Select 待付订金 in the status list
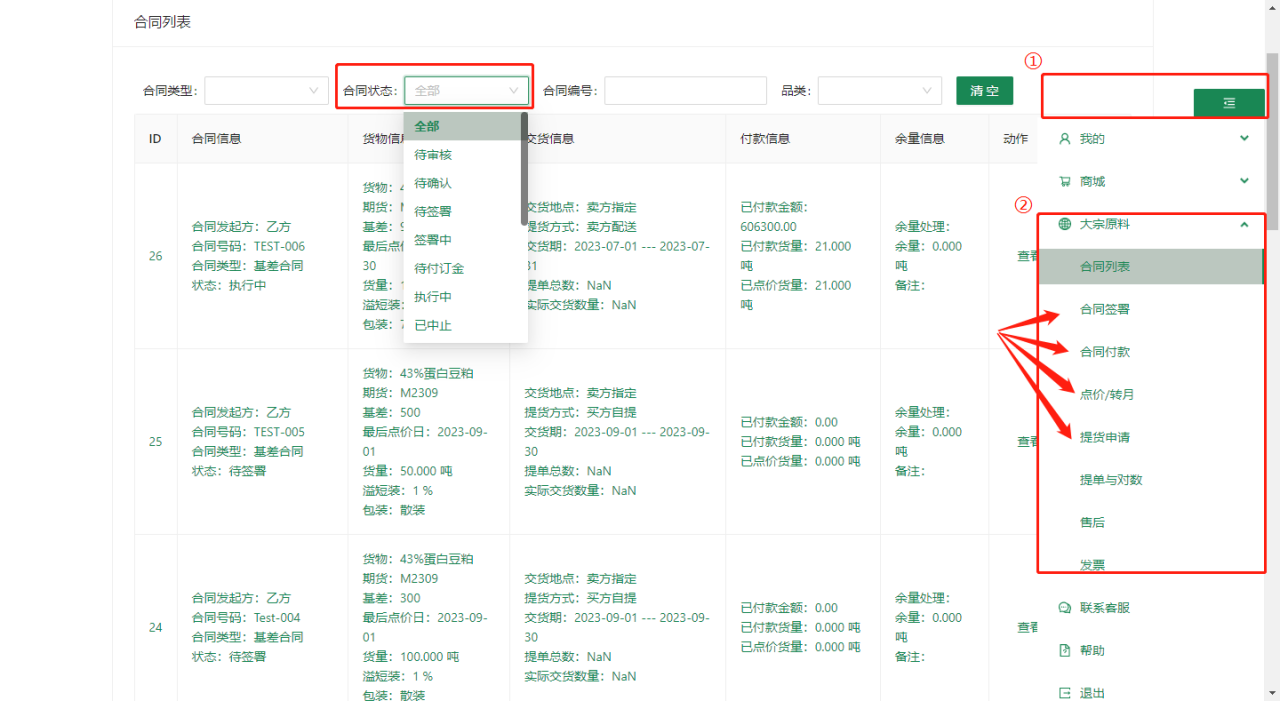The height and width of the screenshot is (701, 1280). click(462, 268)
